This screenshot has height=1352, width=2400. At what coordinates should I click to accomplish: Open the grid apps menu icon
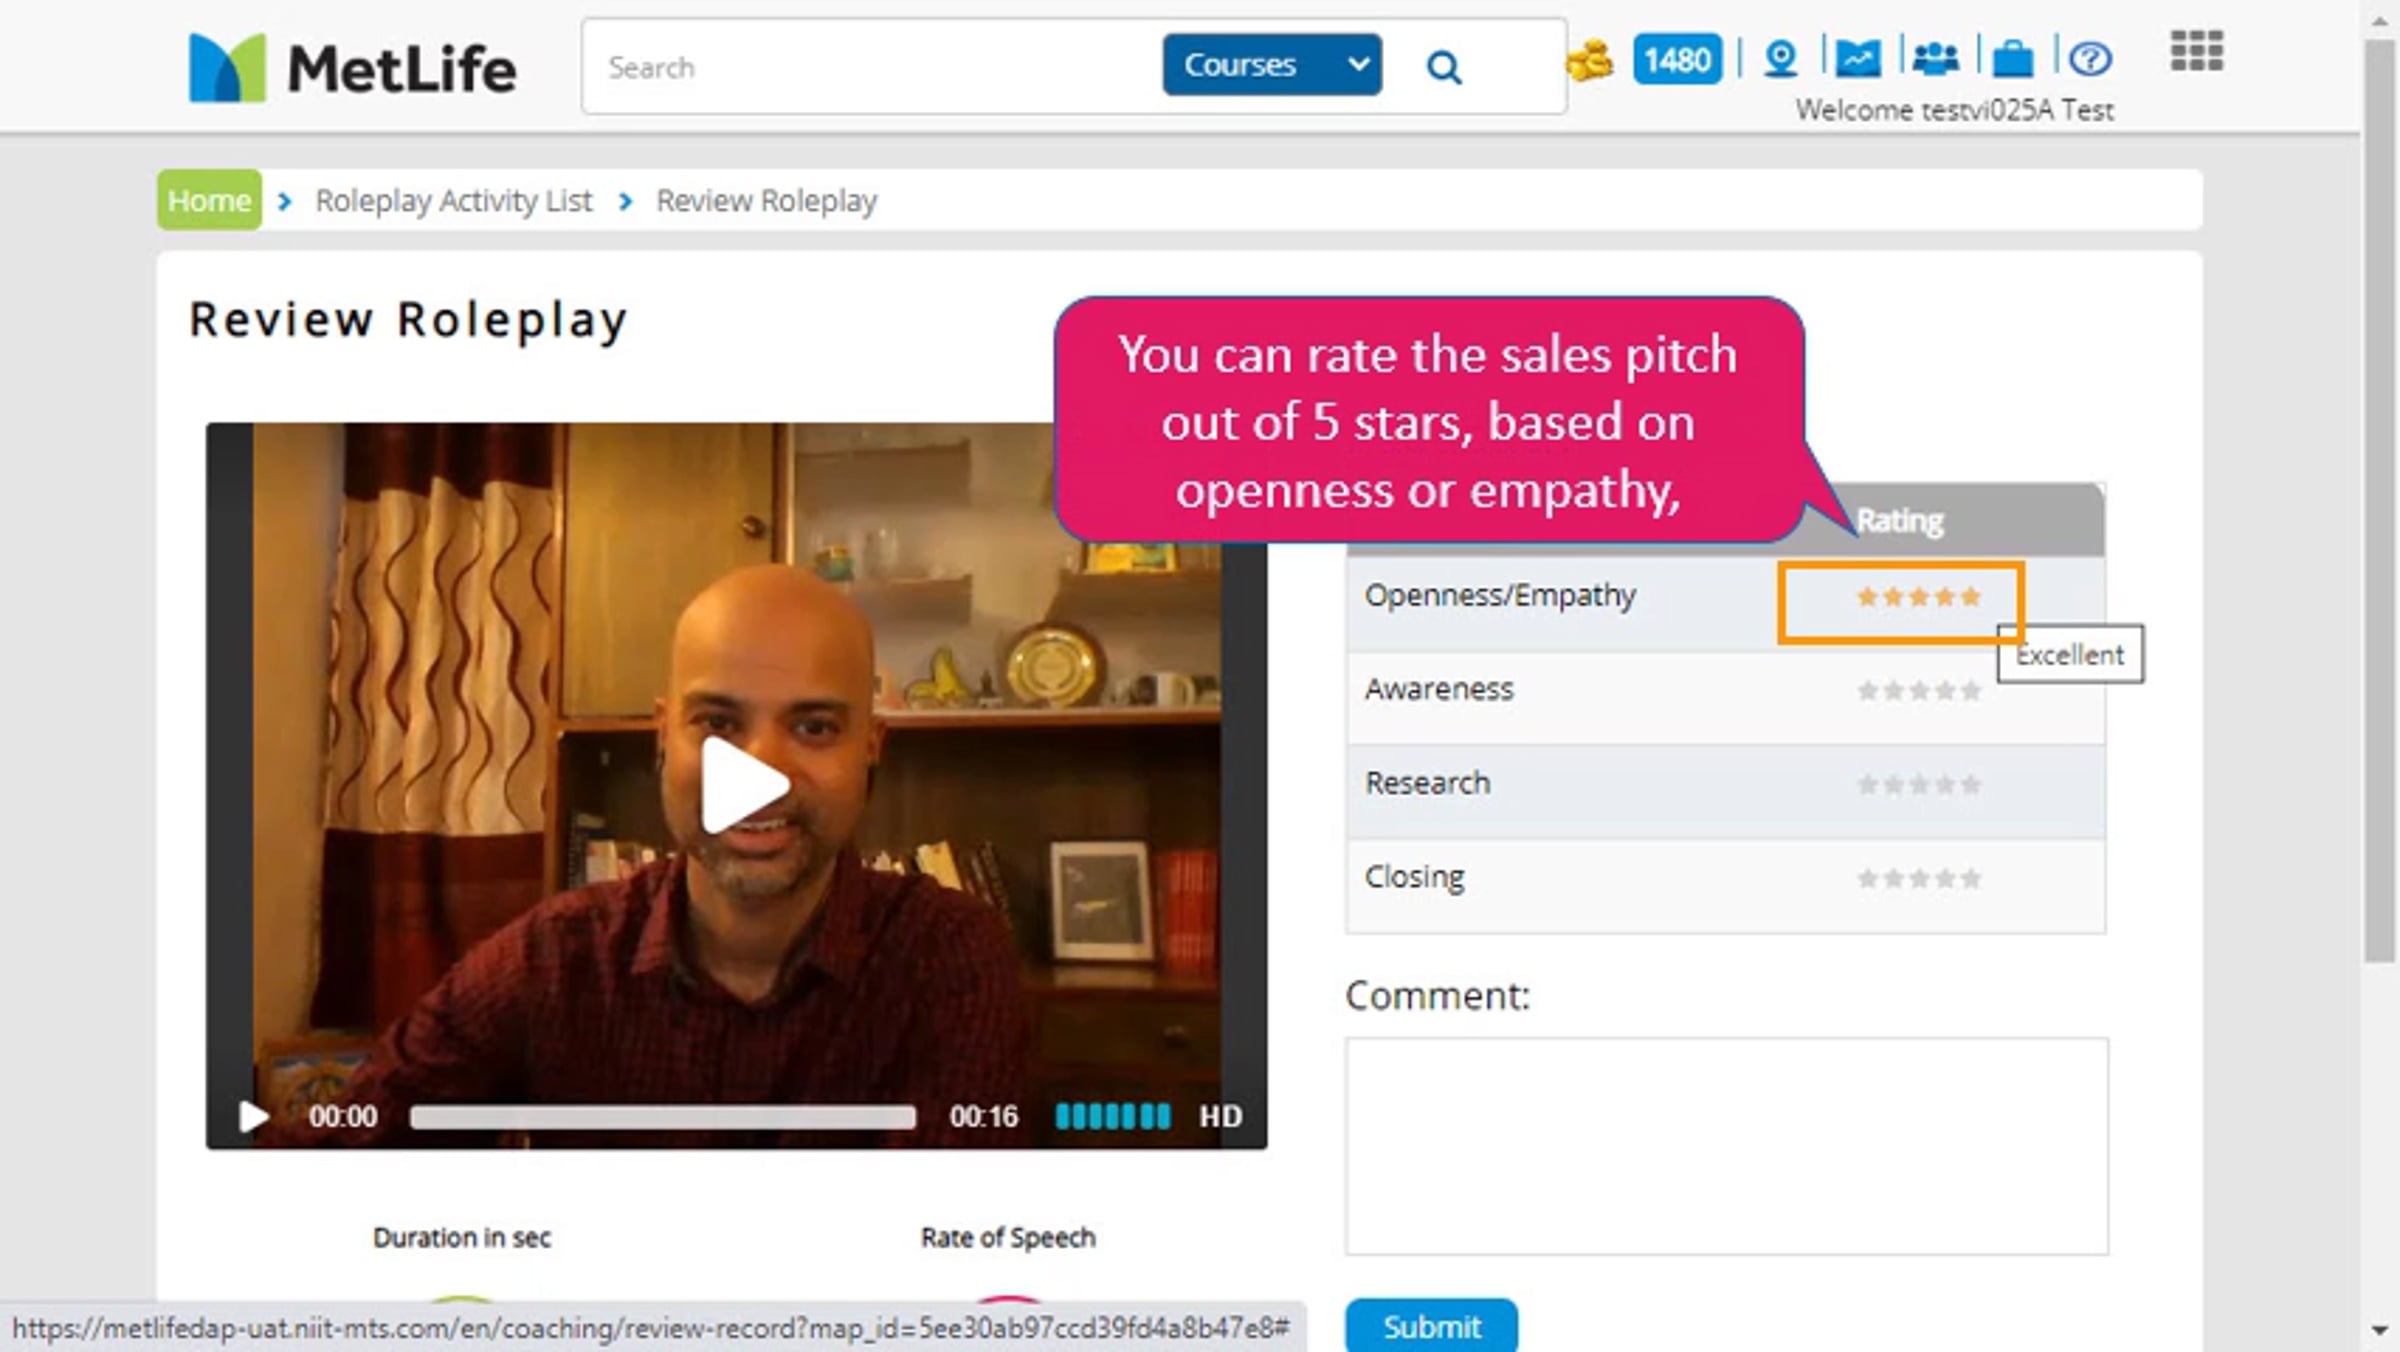[x=2196, y=52]
